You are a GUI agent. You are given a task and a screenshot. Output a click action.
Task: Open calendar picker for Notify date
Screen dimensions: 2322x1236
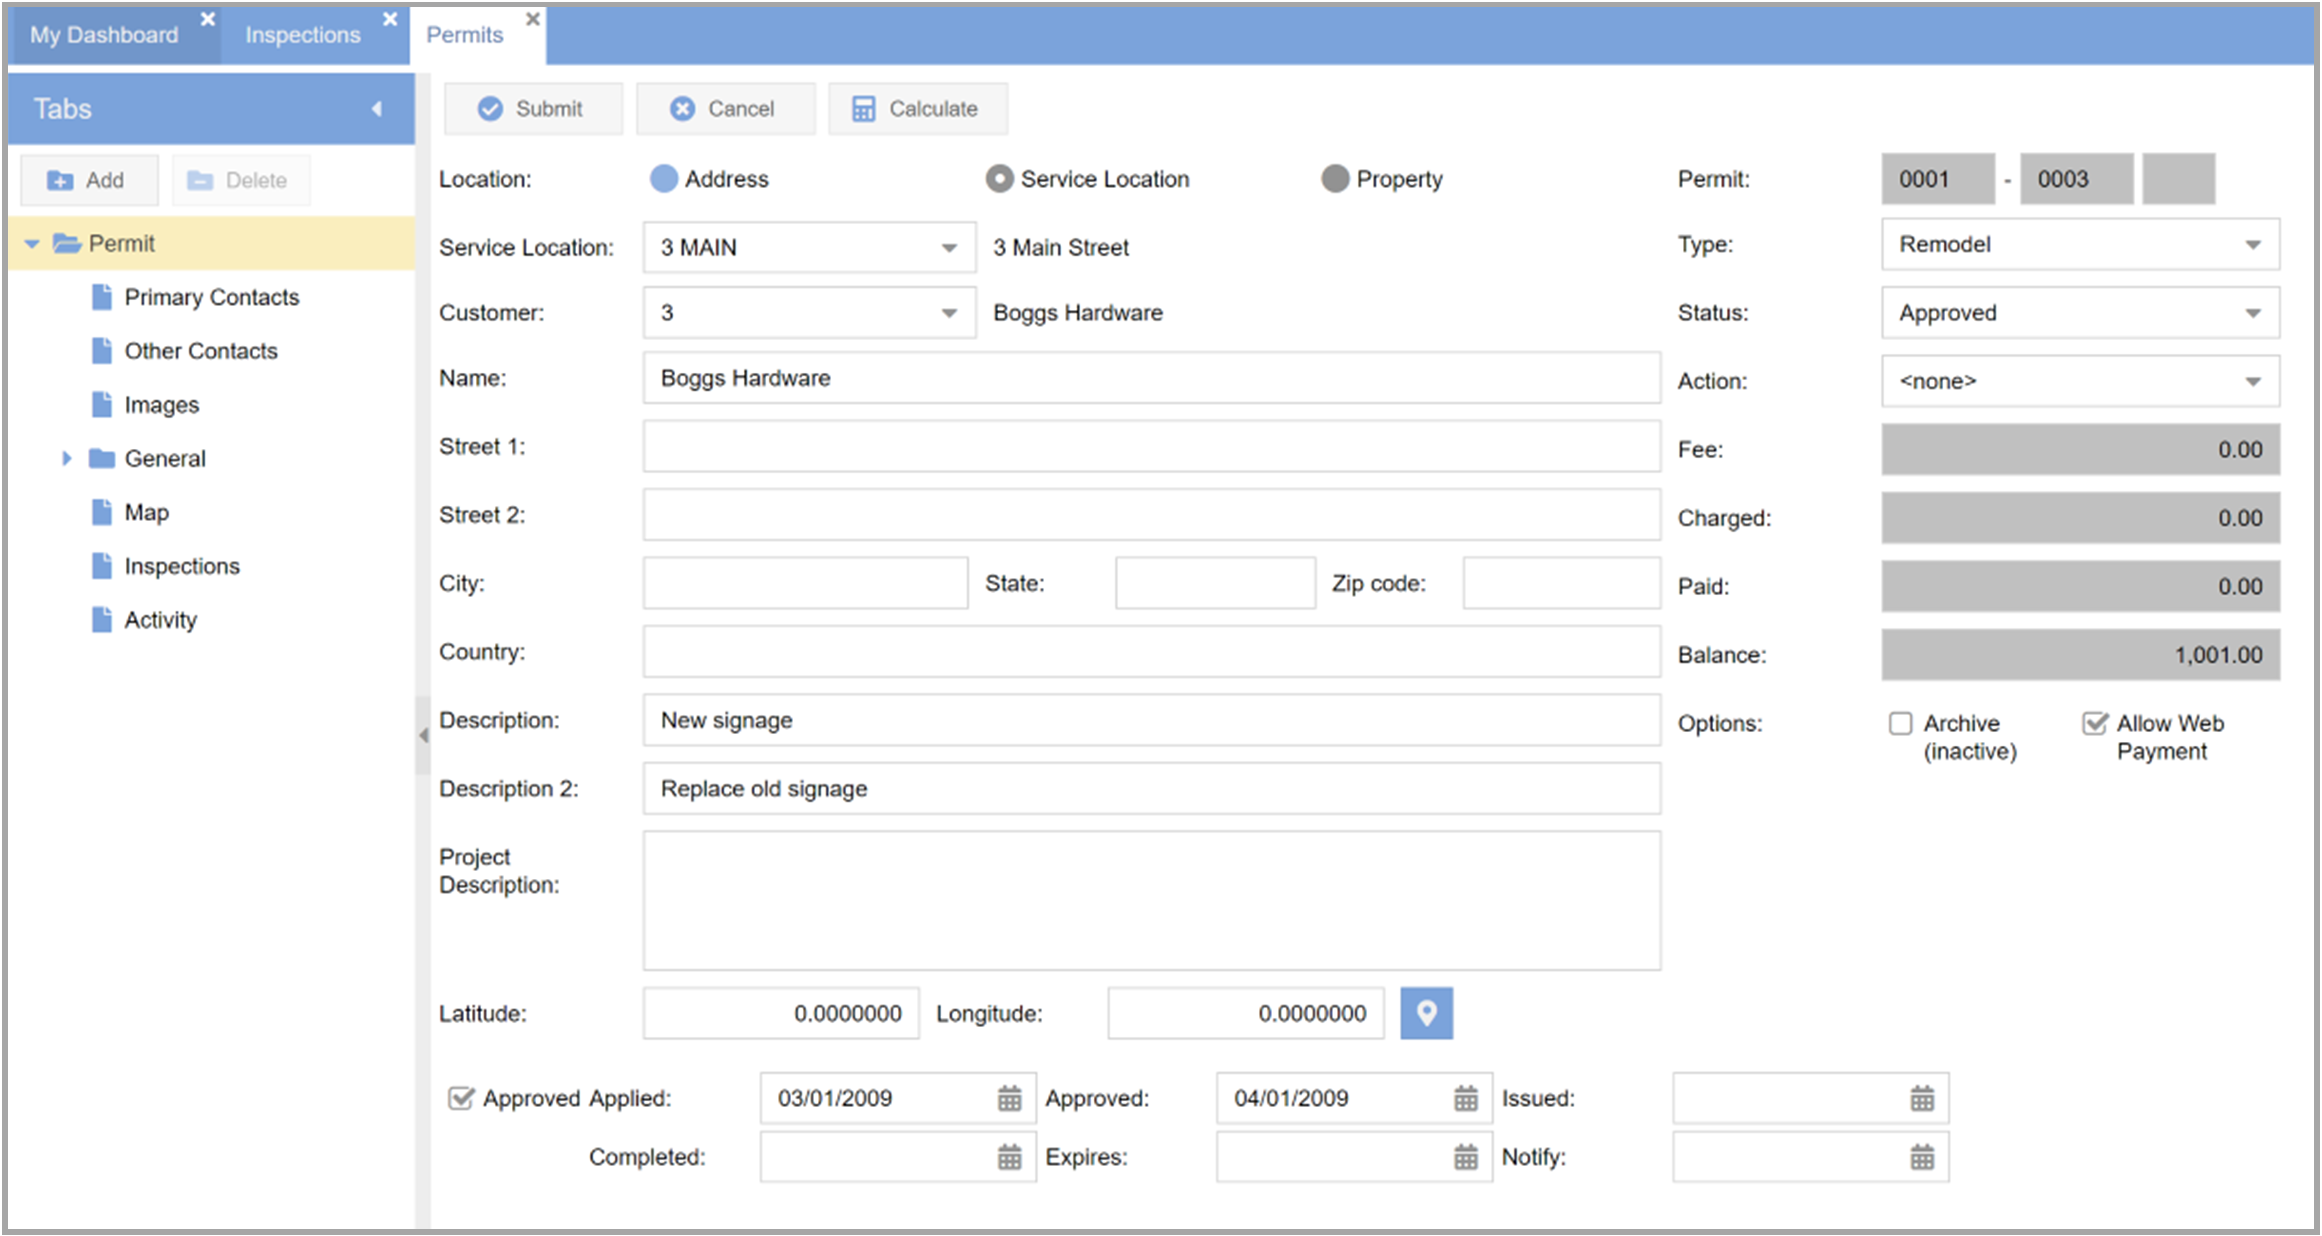click(1921, 1157)
